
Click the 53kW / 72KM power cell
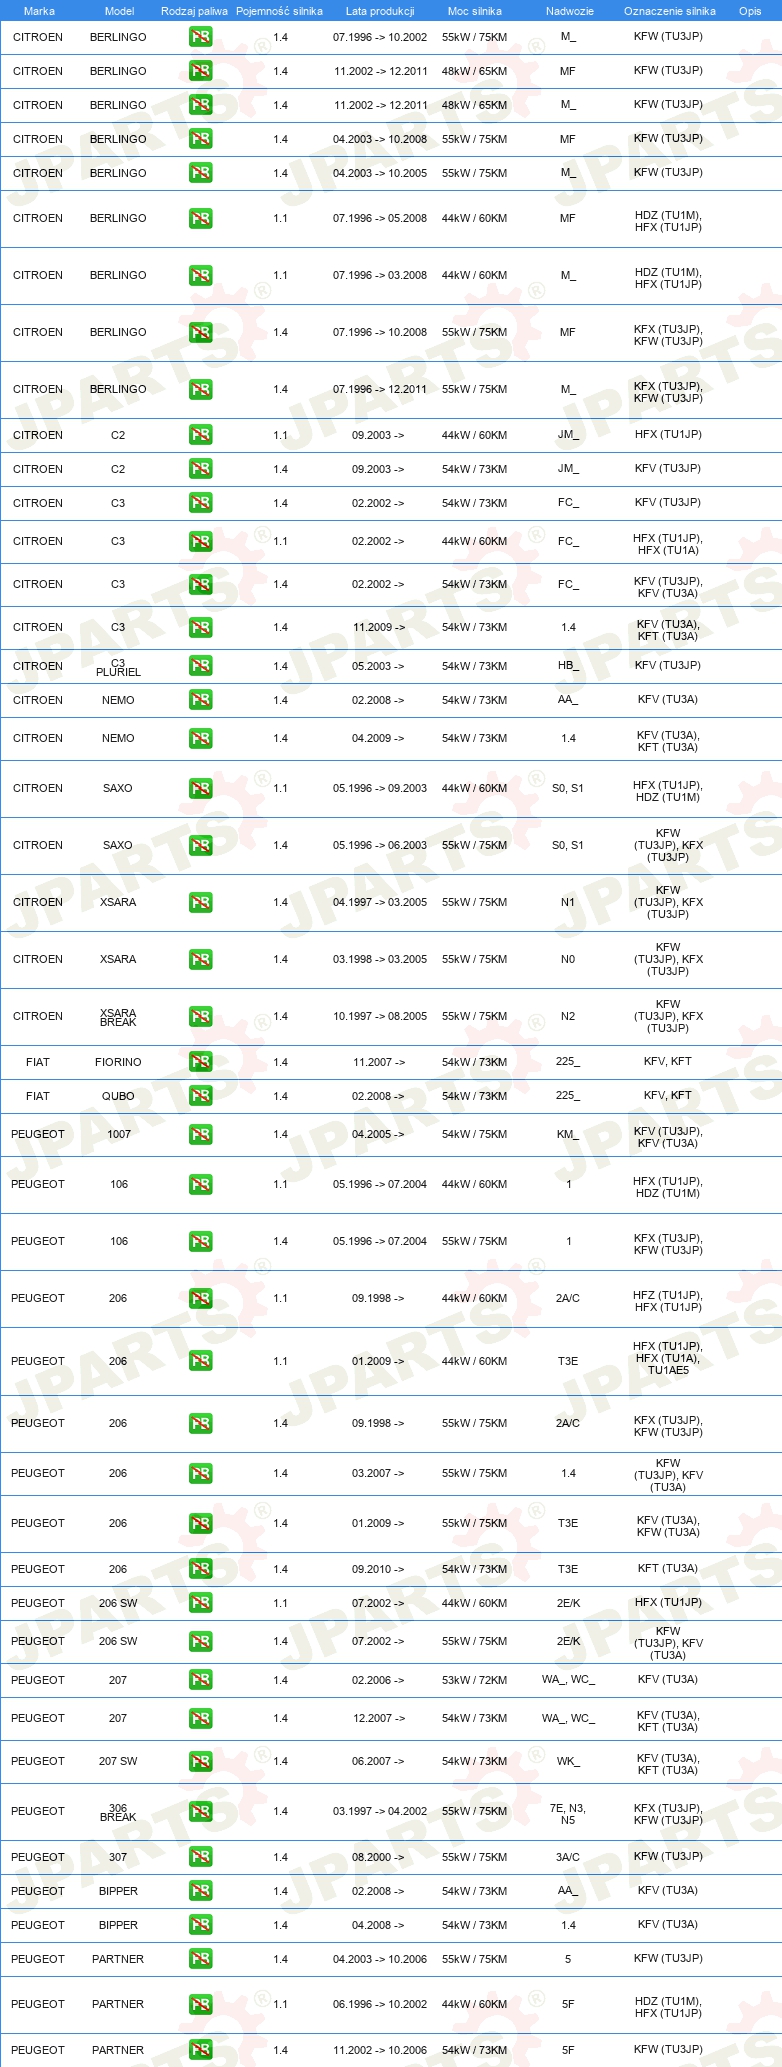tap(475, 1680)
